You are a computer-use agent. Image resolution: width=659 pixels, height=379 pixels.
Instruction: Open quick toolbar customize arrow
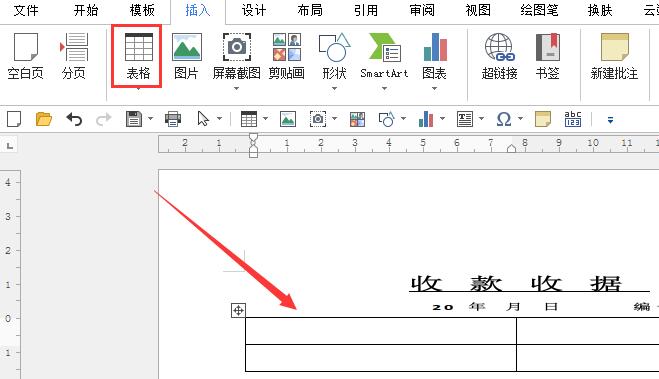click(610, 121)
